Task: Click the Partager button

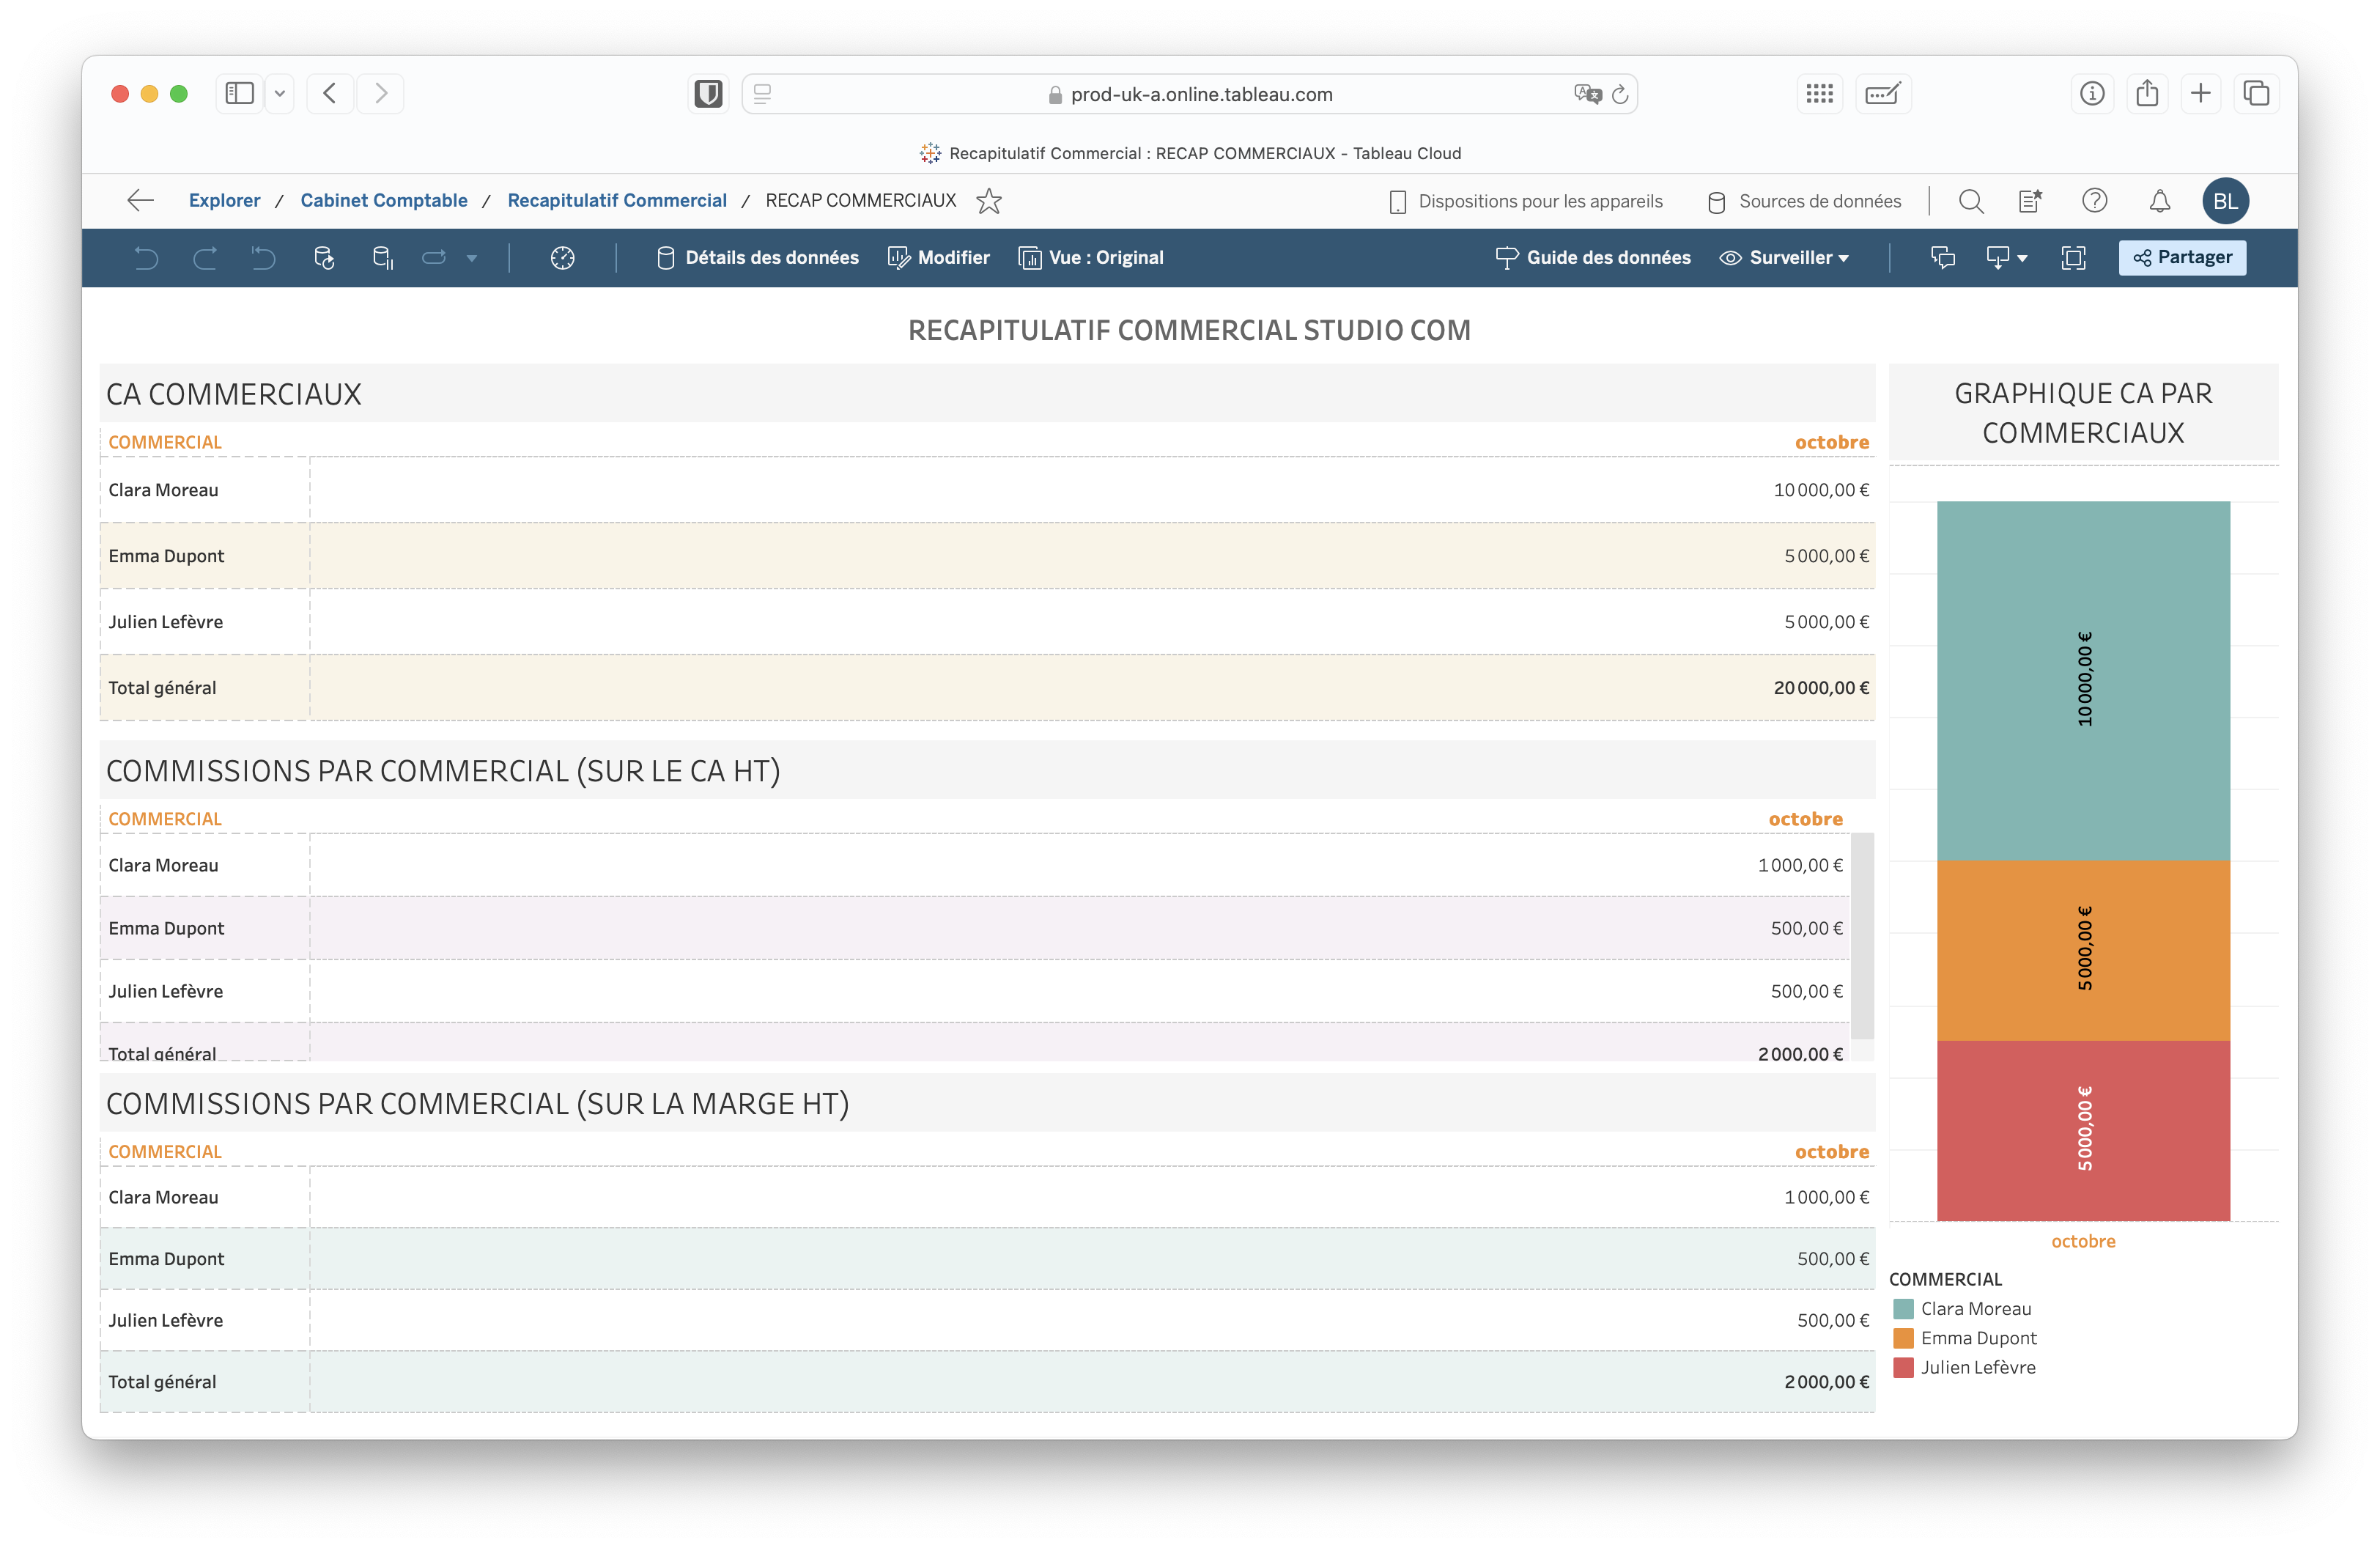Action: (2182, 257)
